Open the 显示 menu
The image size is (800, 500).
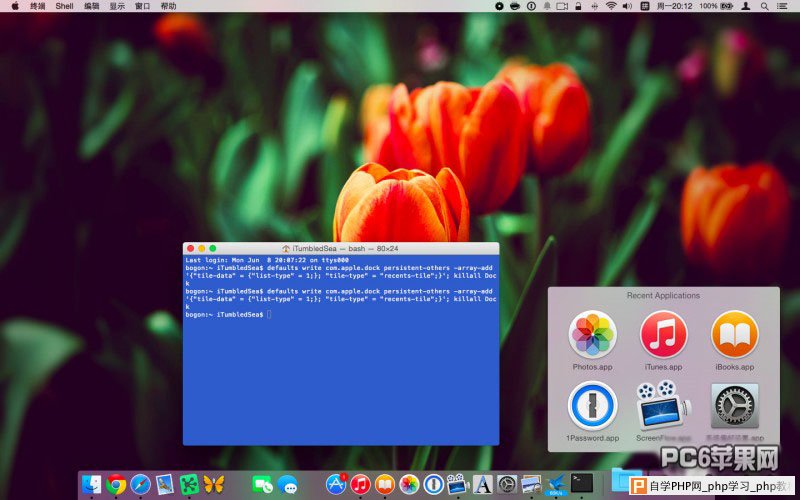(117, 6)
